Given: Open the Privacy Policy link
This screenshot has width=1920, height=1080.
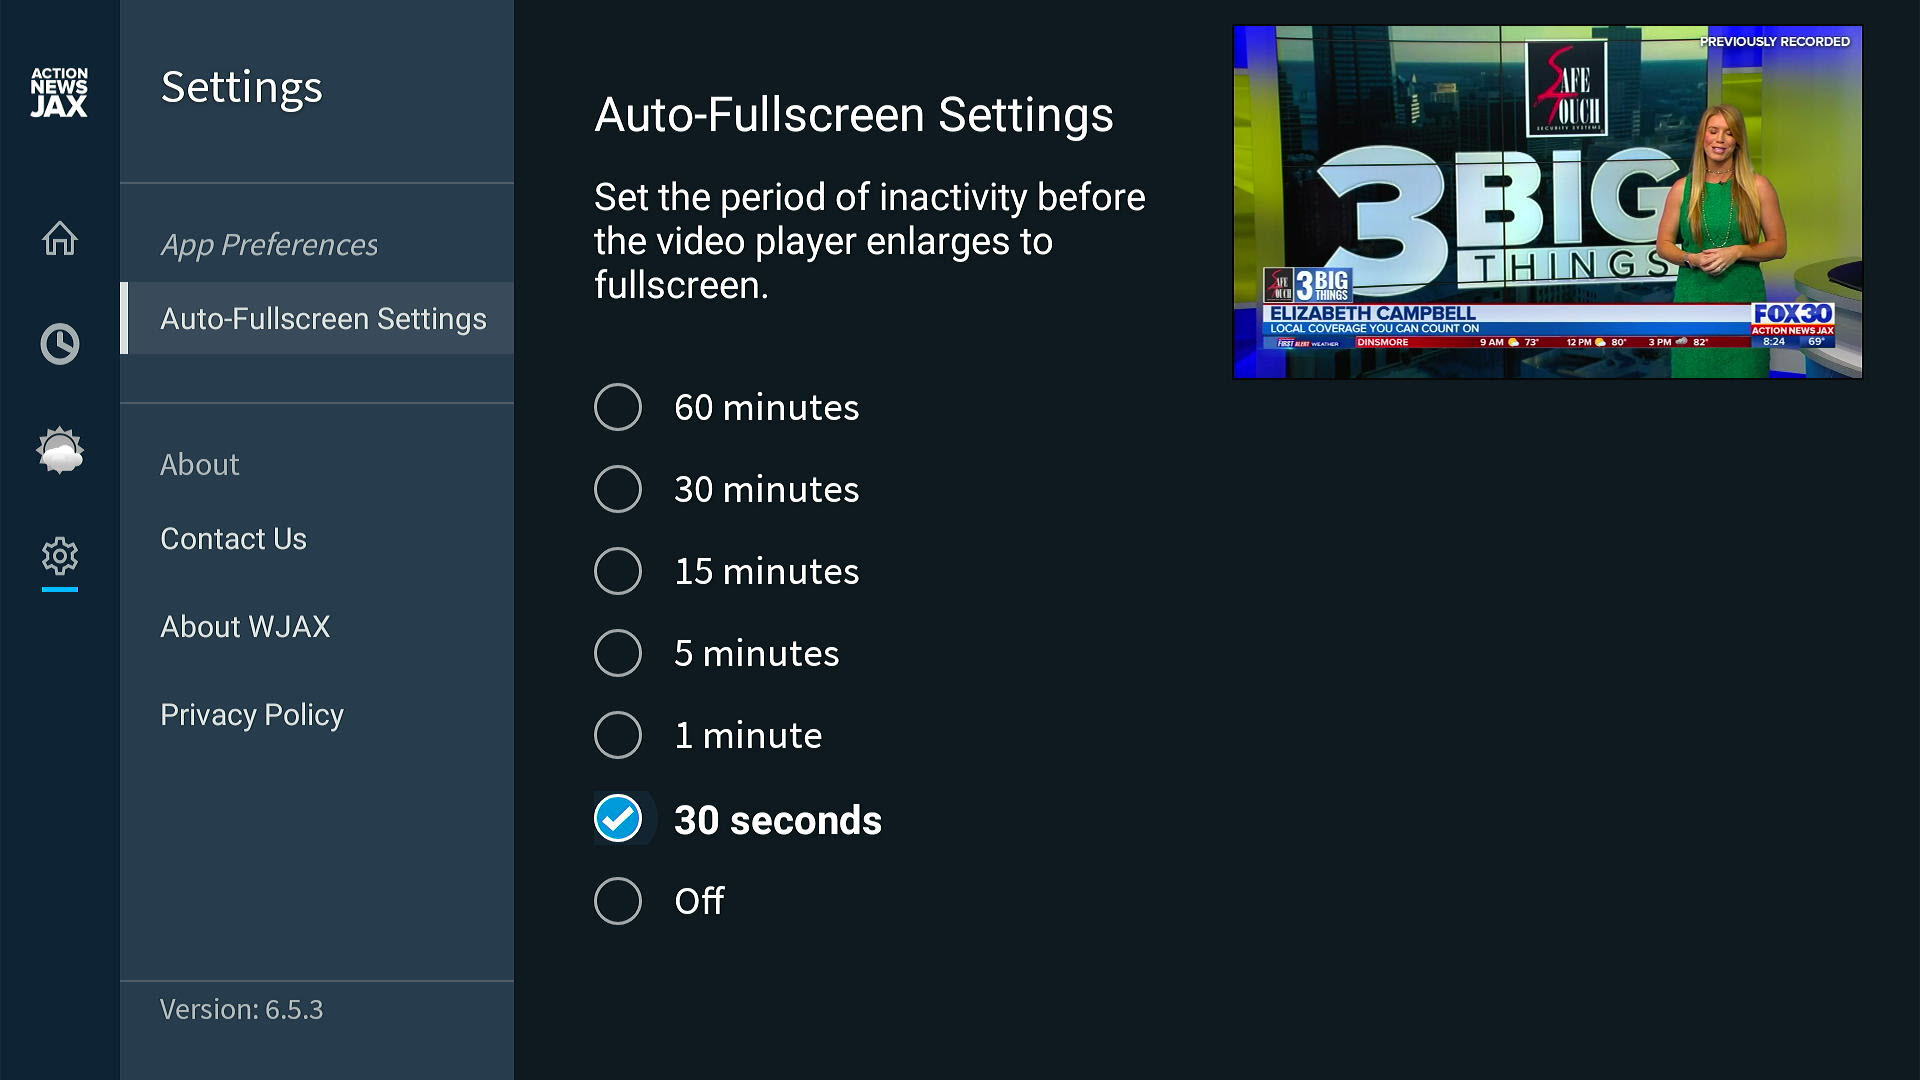Looking at the screenshot, I should point(252,715).
